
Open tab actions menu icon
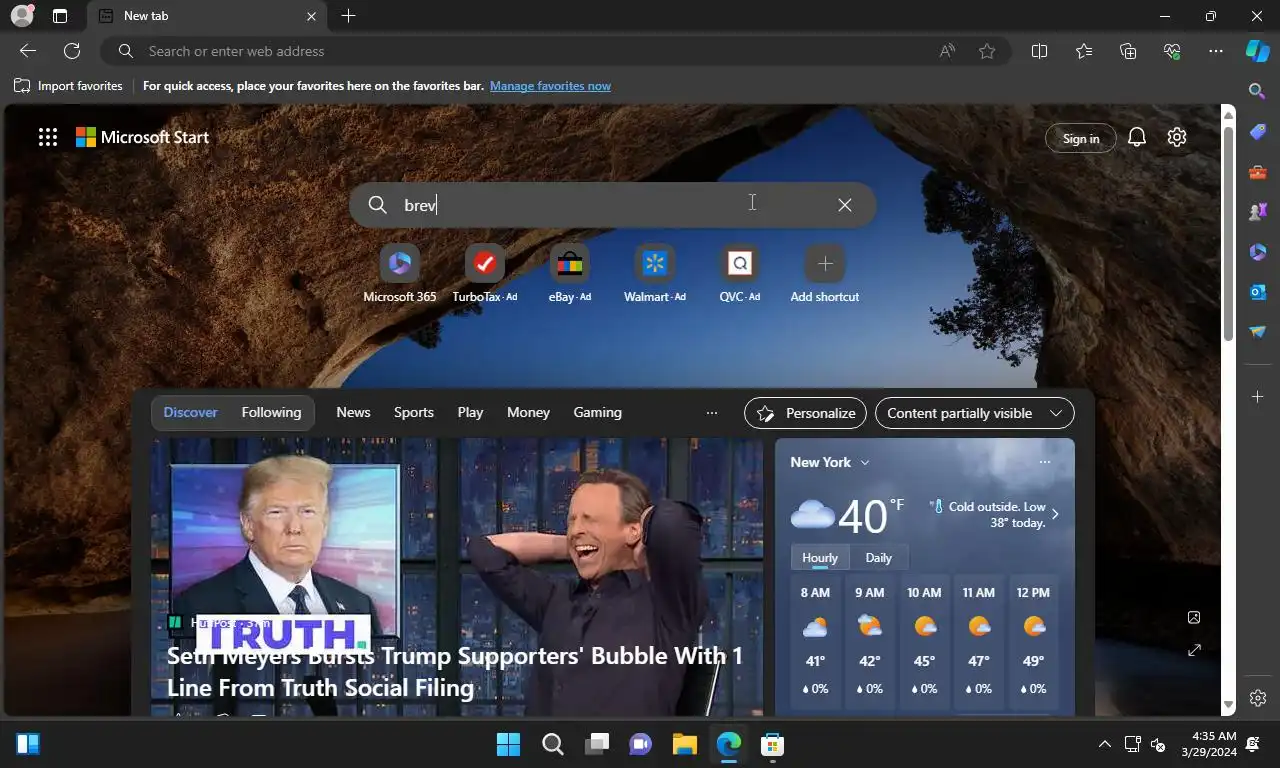coord(60,16)
